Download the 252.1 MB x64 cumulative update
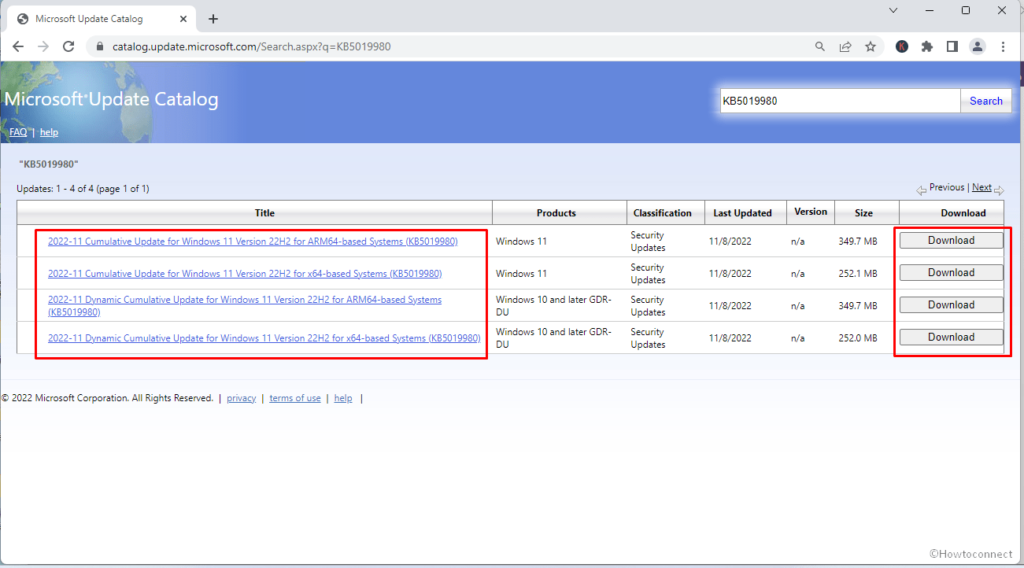1024x568 pixels. (950, 273)
